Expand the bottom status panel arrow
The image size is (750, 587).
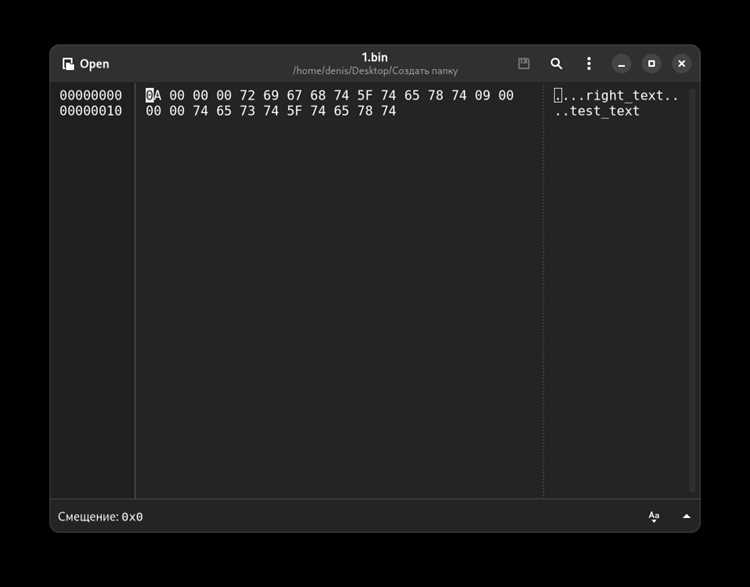686,516
